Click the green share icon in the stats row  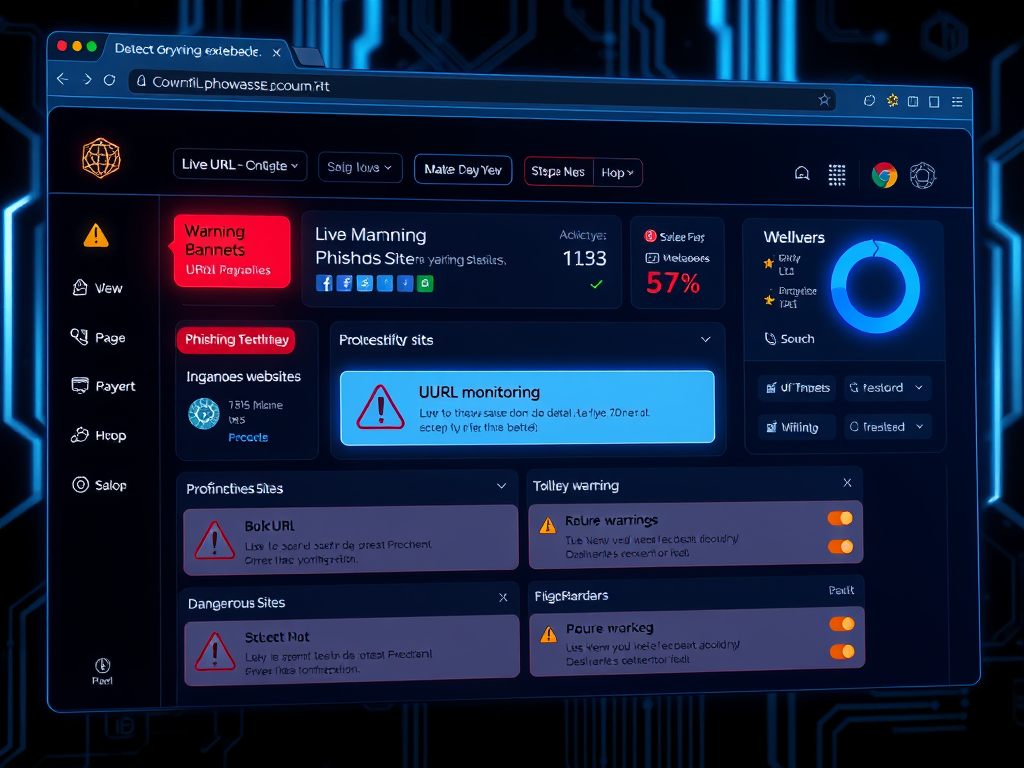click(425, 283)
